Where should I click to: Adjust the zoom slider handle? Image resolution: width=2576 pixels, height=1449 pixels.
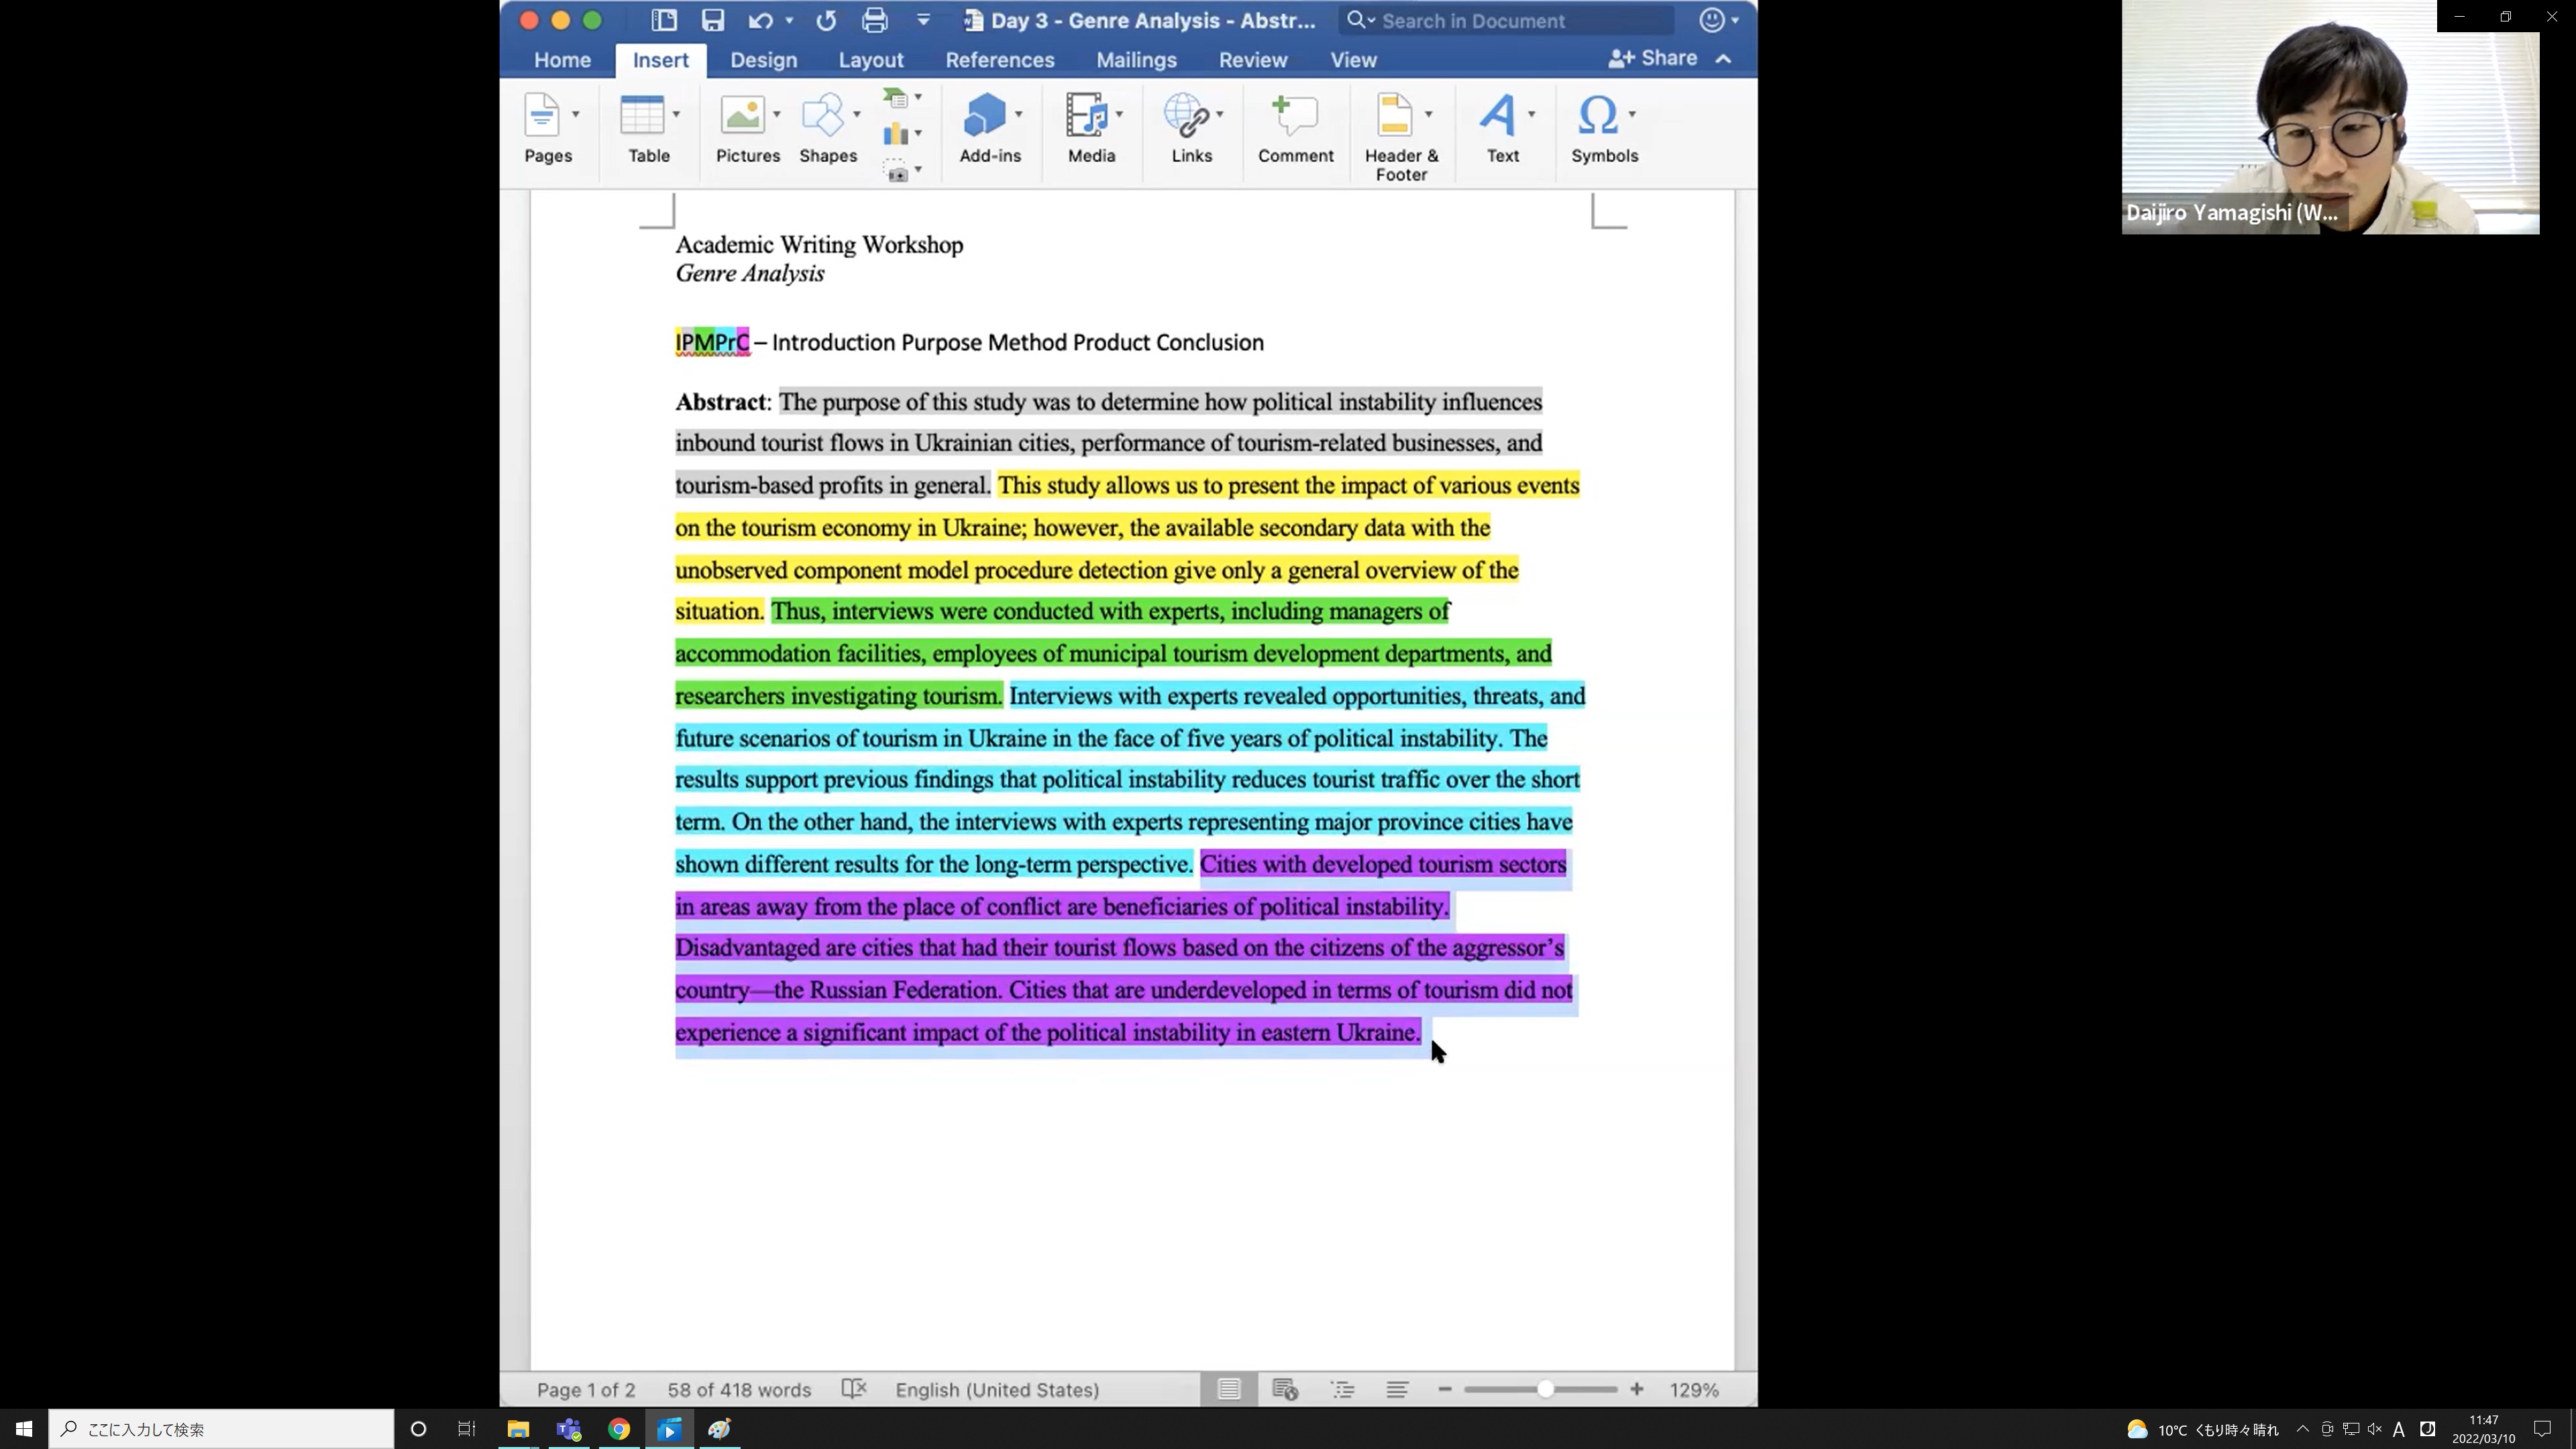click(x=1545, y=1389)
